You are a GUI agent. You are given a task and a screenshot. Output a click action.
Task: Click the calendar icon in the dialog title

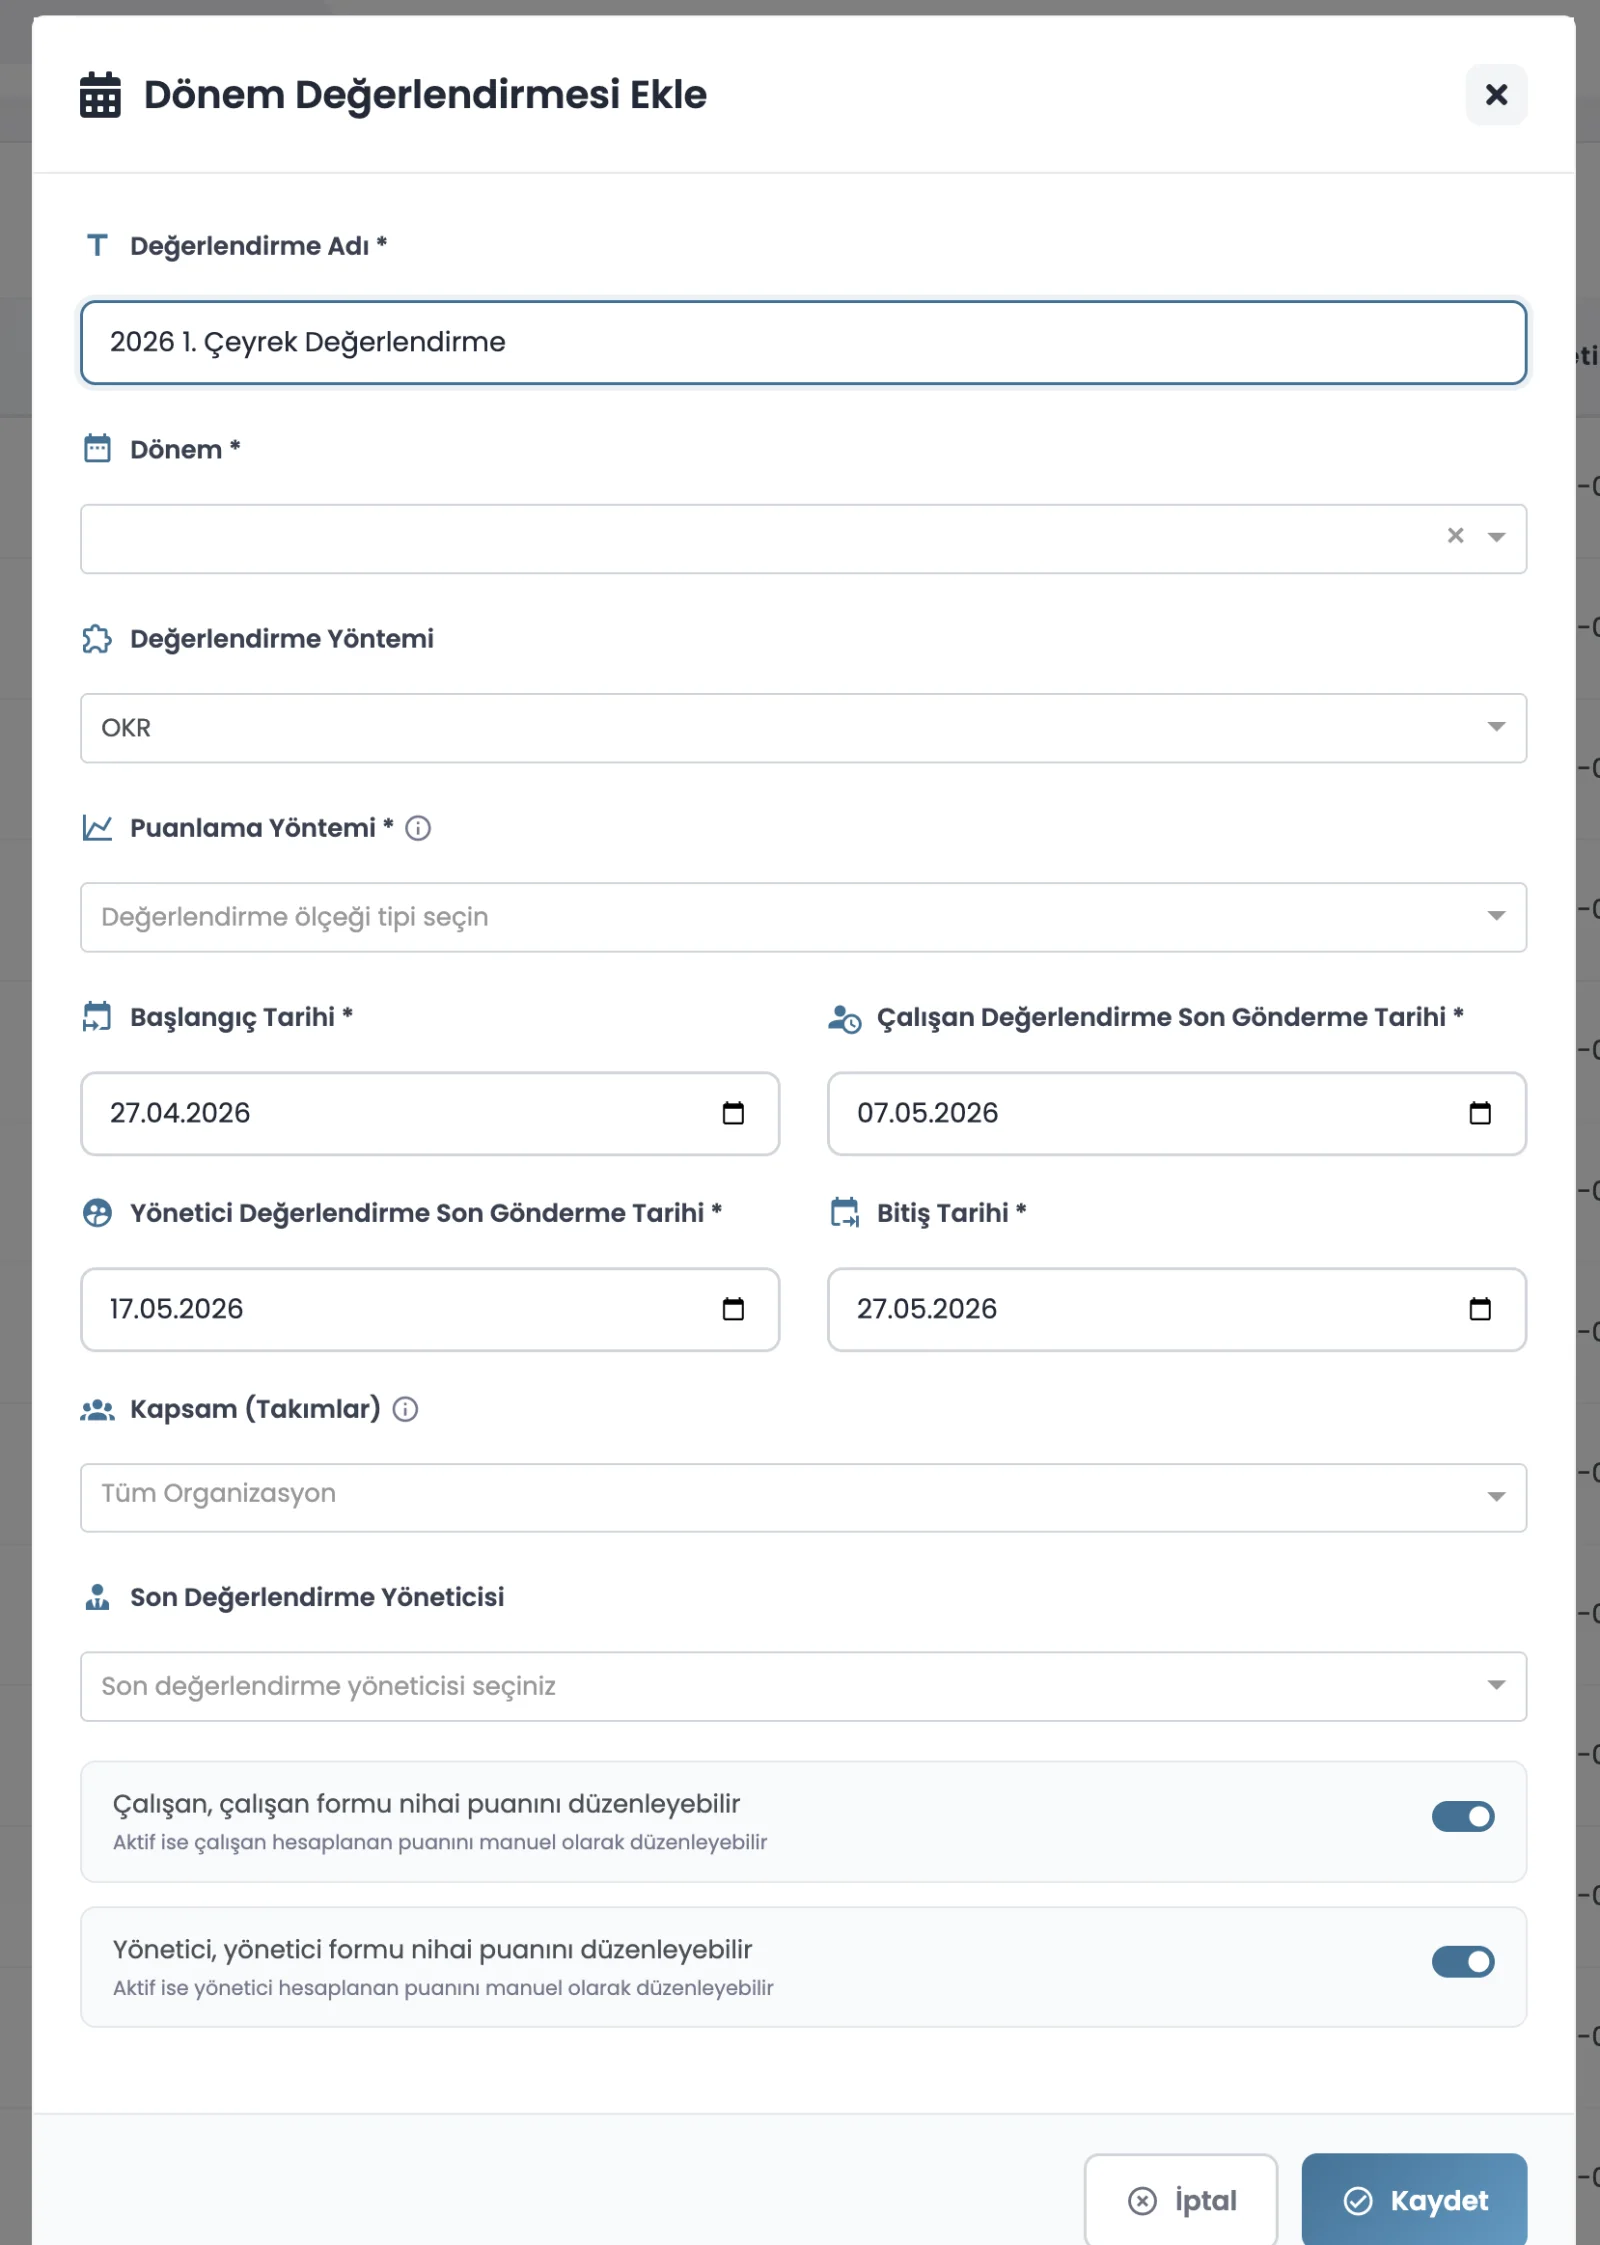coord(100,95)
